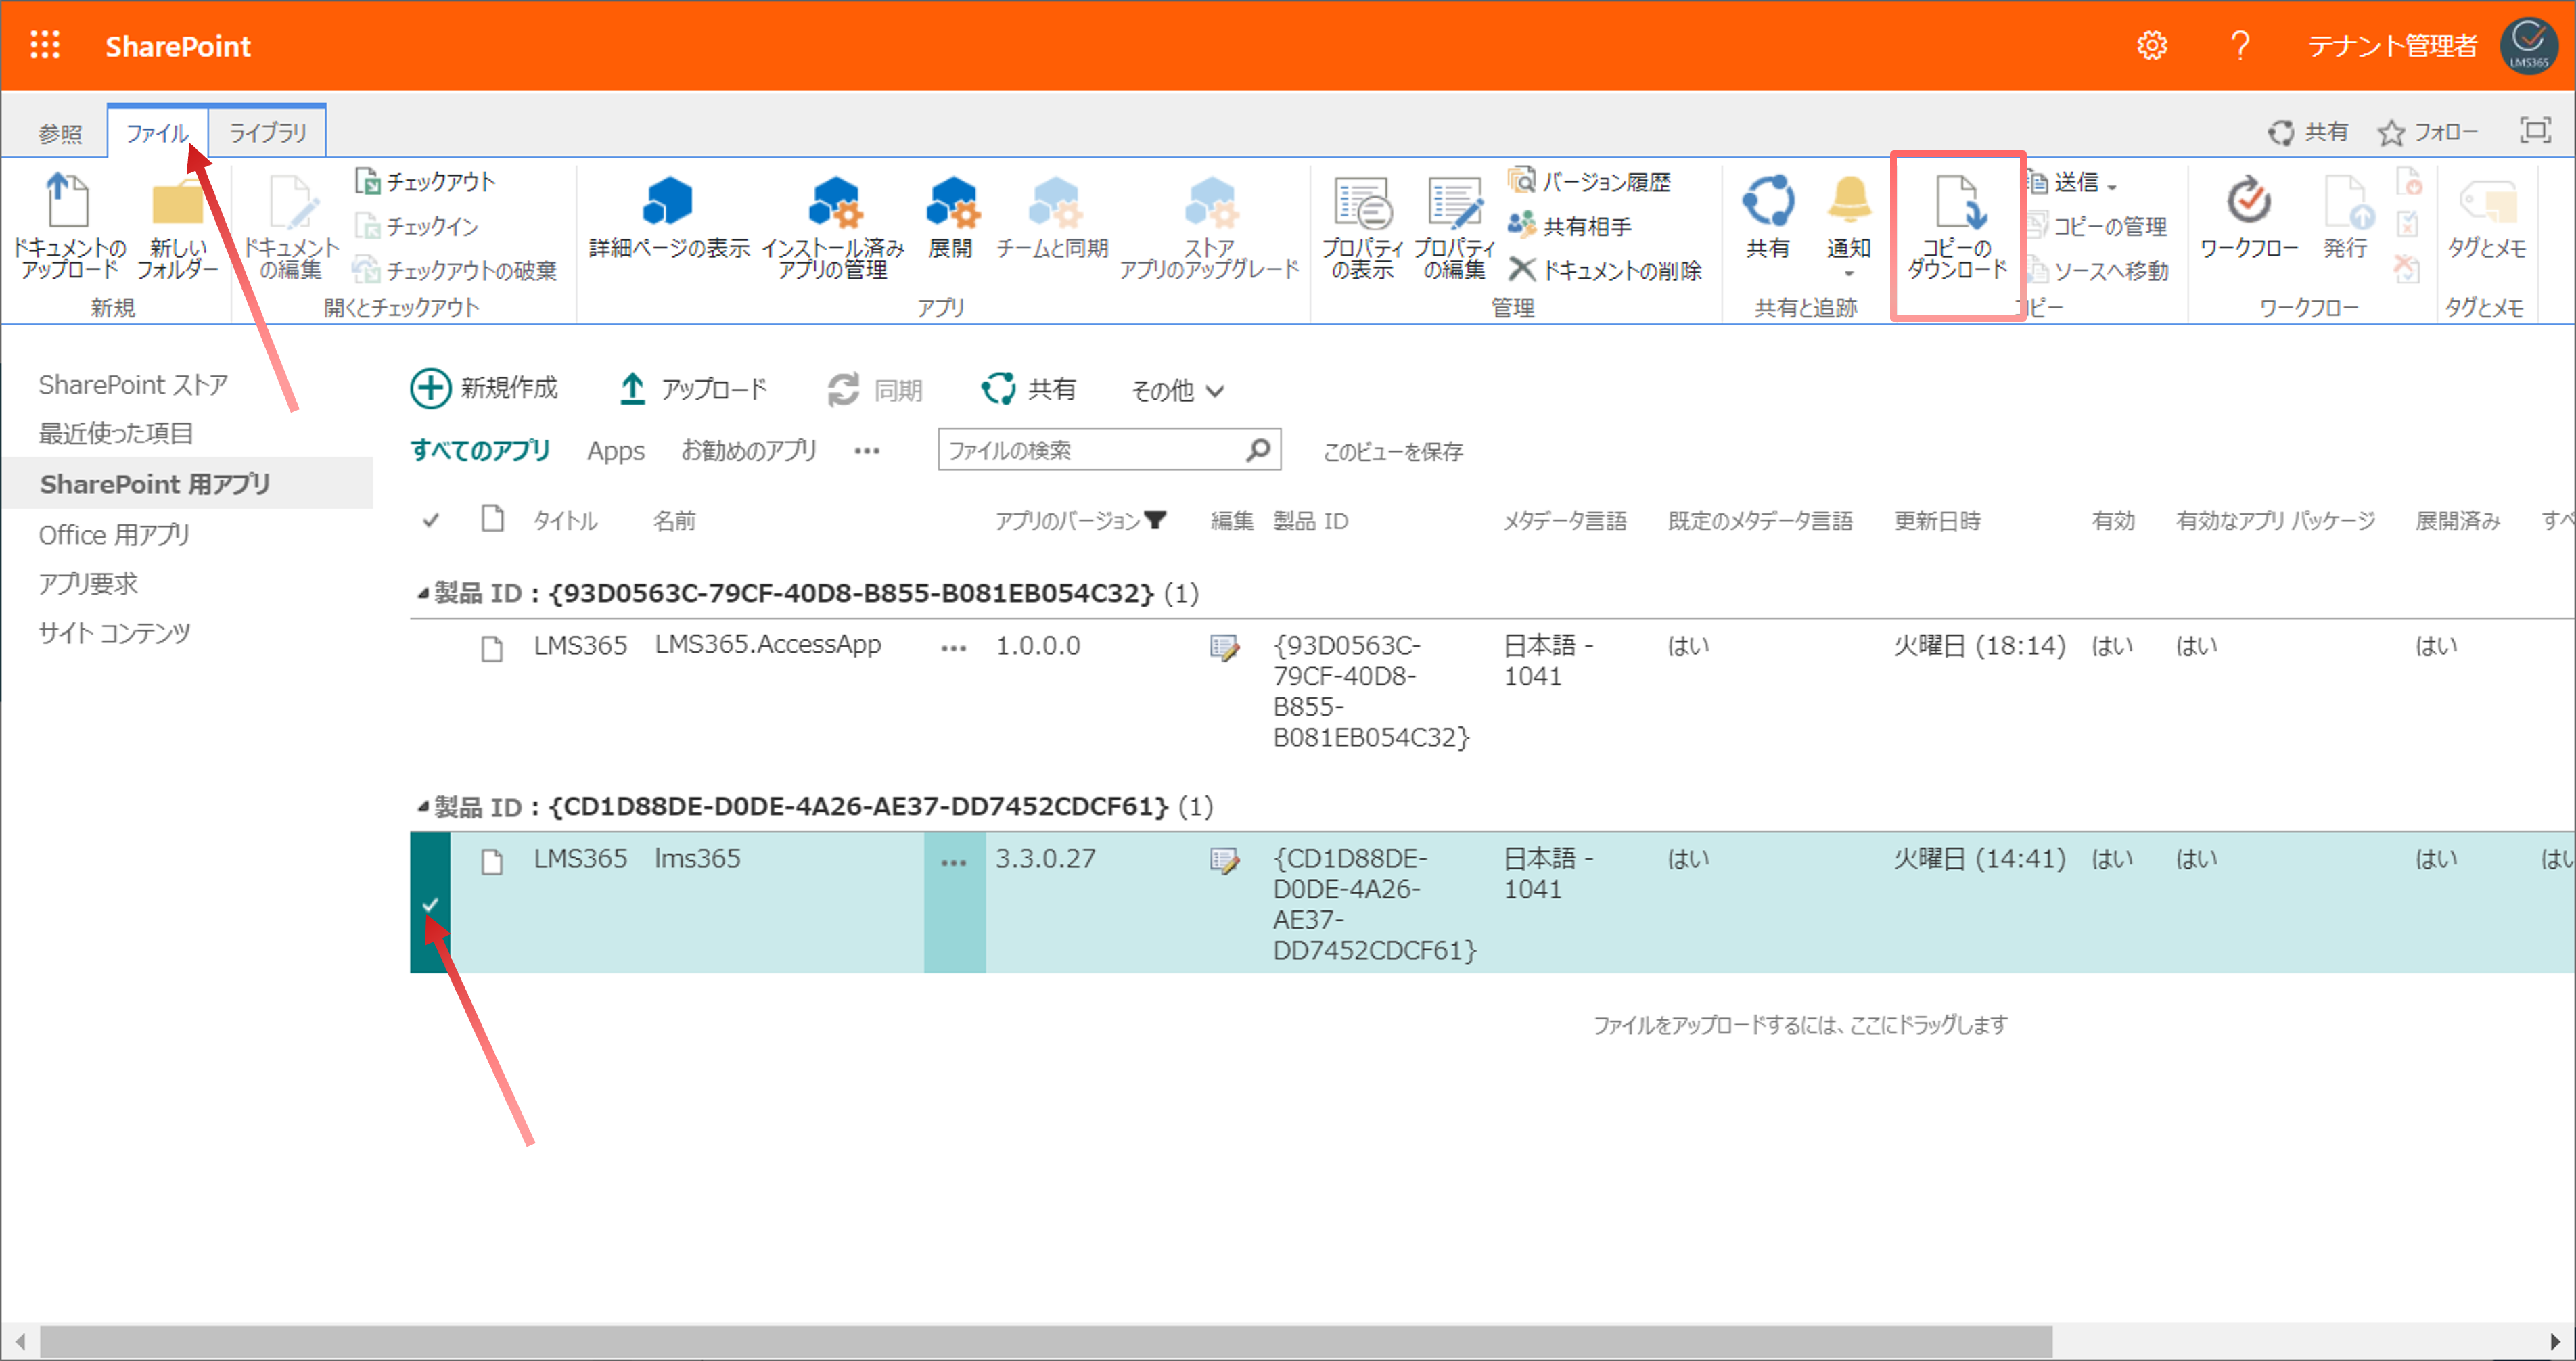2576x1361 pixels.
Task: Open ellipsis menu for lms365 row
Action: [x=953, y=862]
